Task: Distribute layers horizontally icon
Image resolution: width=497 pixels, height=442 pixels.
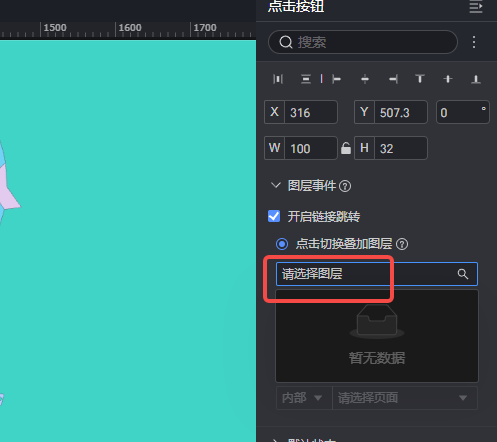Action: click(278, 79)
